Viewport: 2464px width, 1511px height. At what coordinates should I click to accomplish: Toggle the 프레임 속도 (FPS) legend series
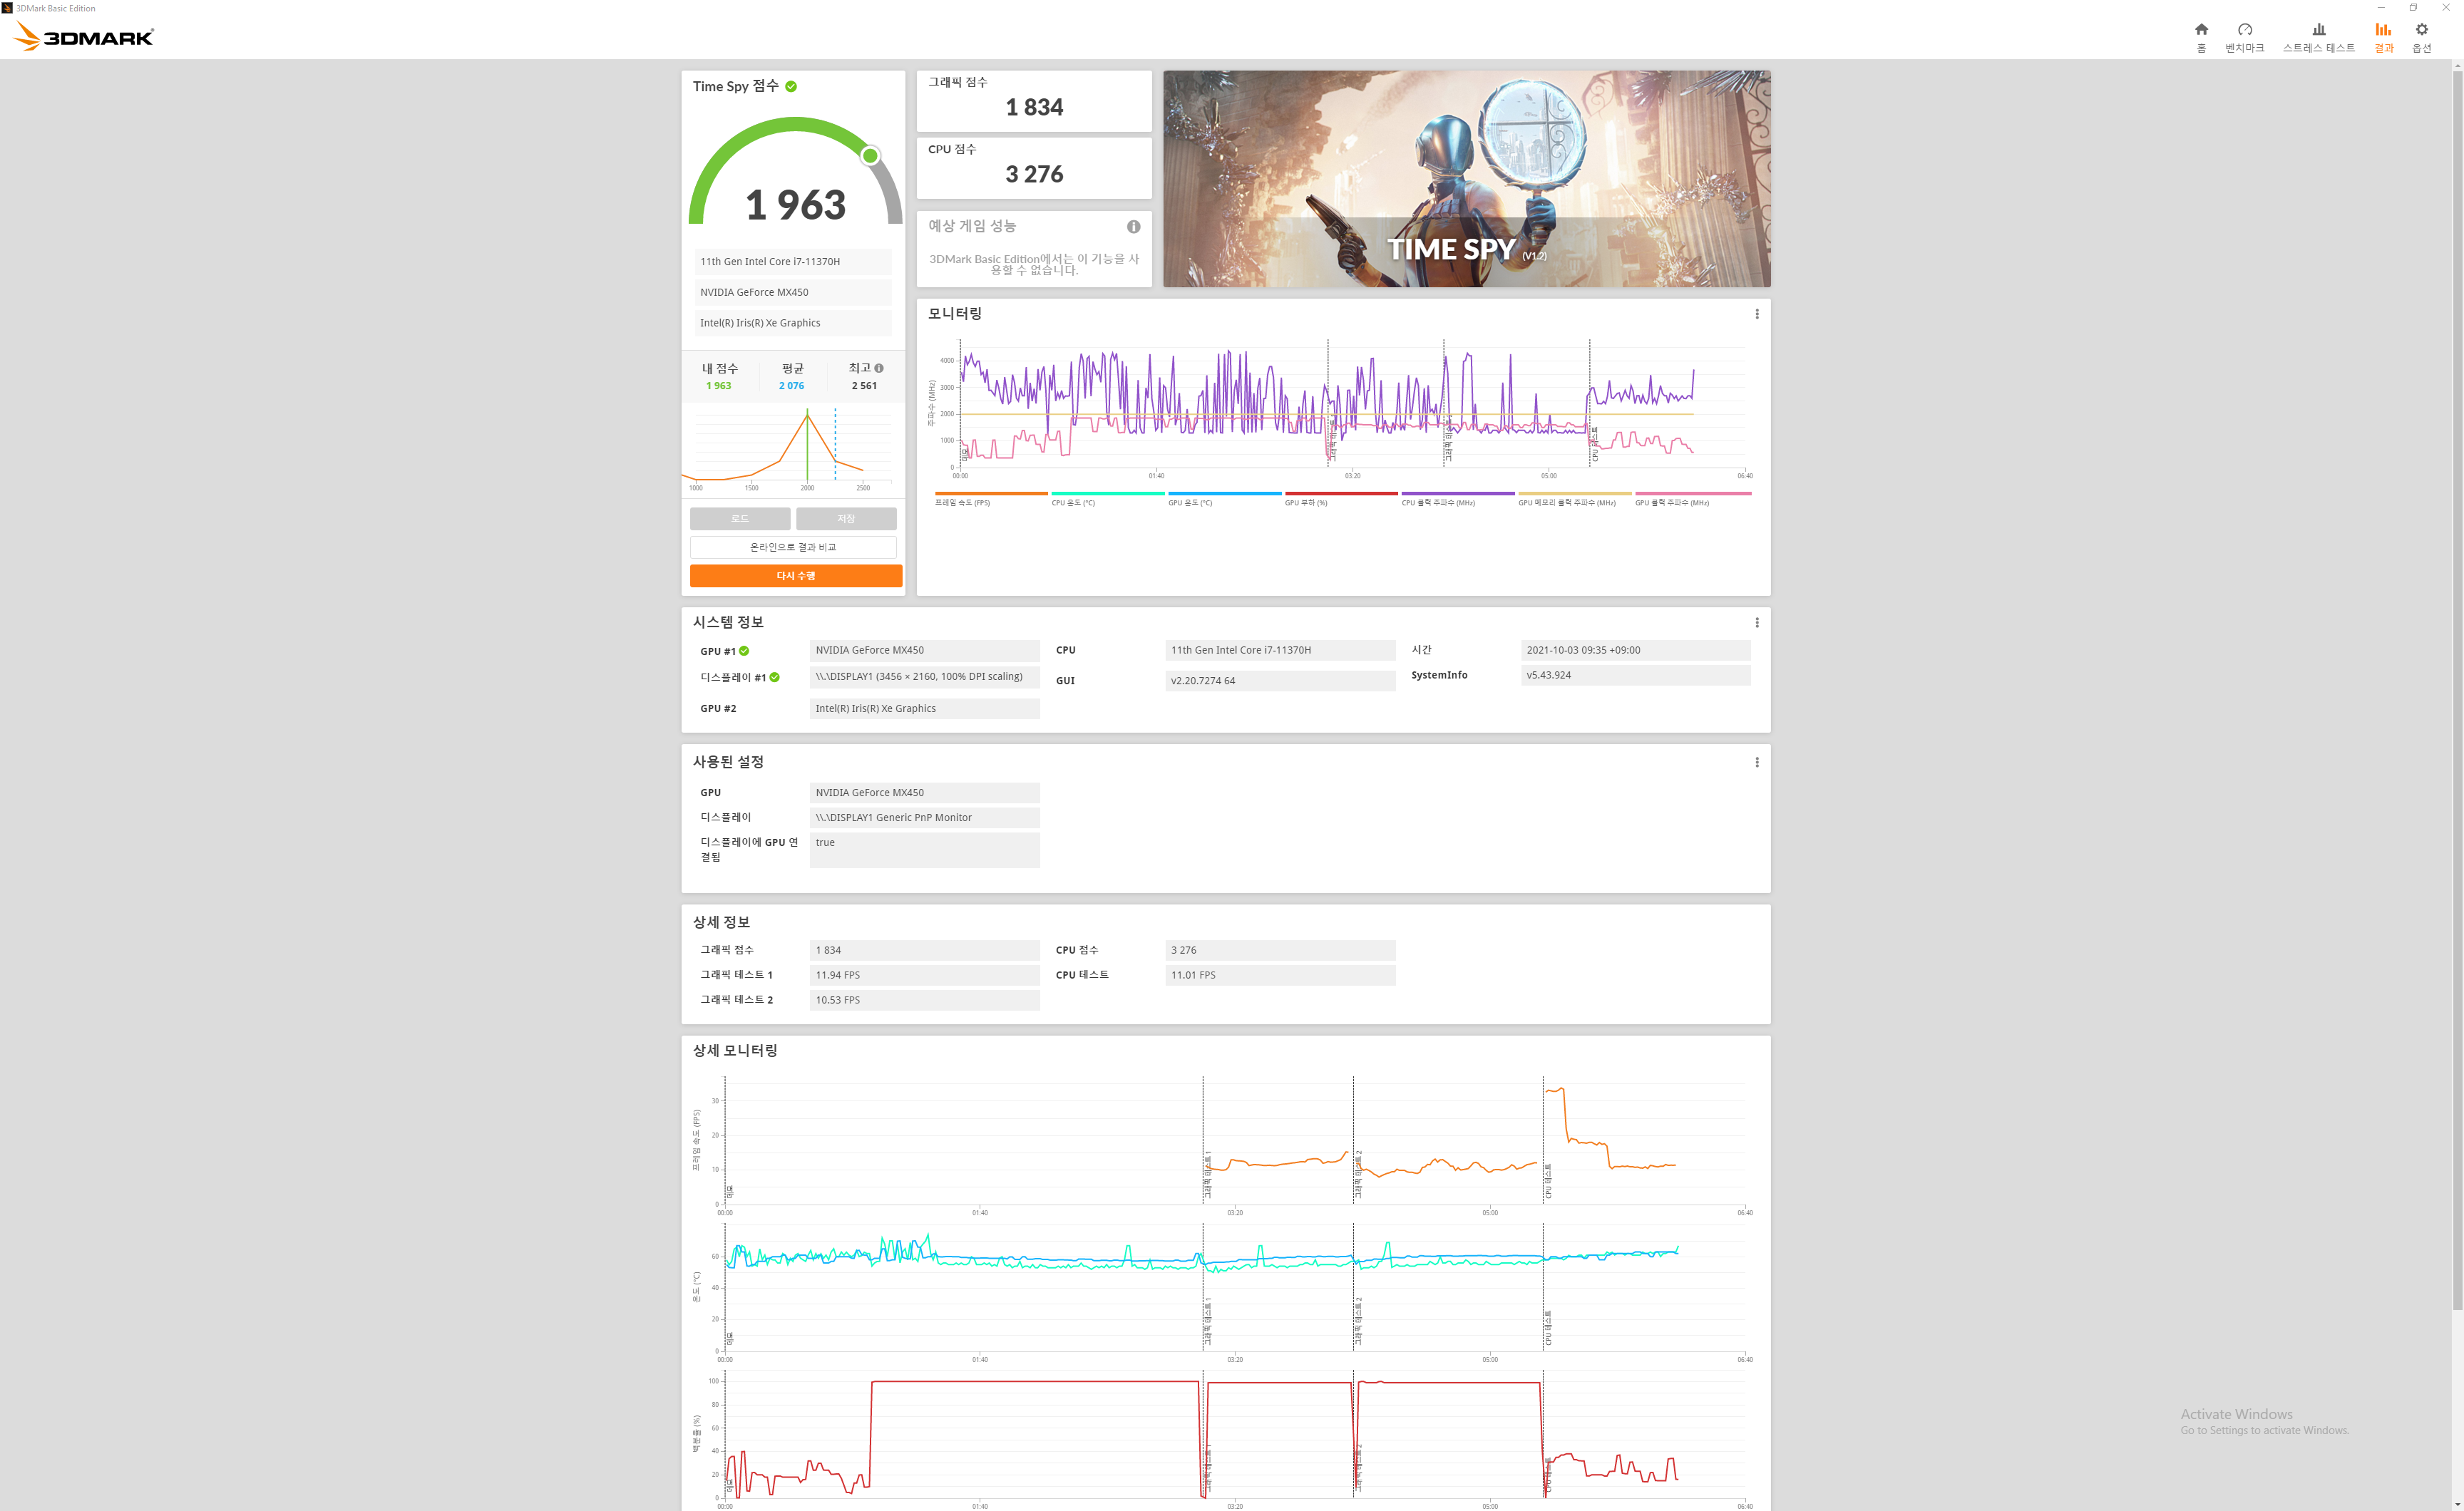[962, 502]
